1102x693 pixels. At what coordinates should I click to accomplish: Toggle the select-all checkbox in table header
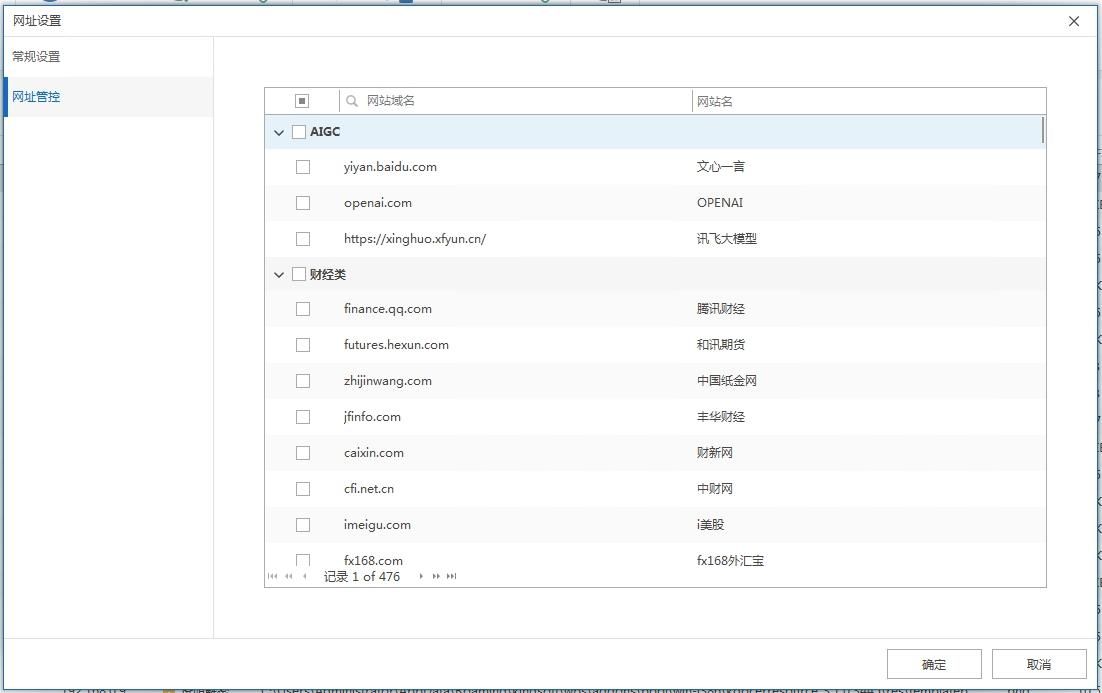302,101
